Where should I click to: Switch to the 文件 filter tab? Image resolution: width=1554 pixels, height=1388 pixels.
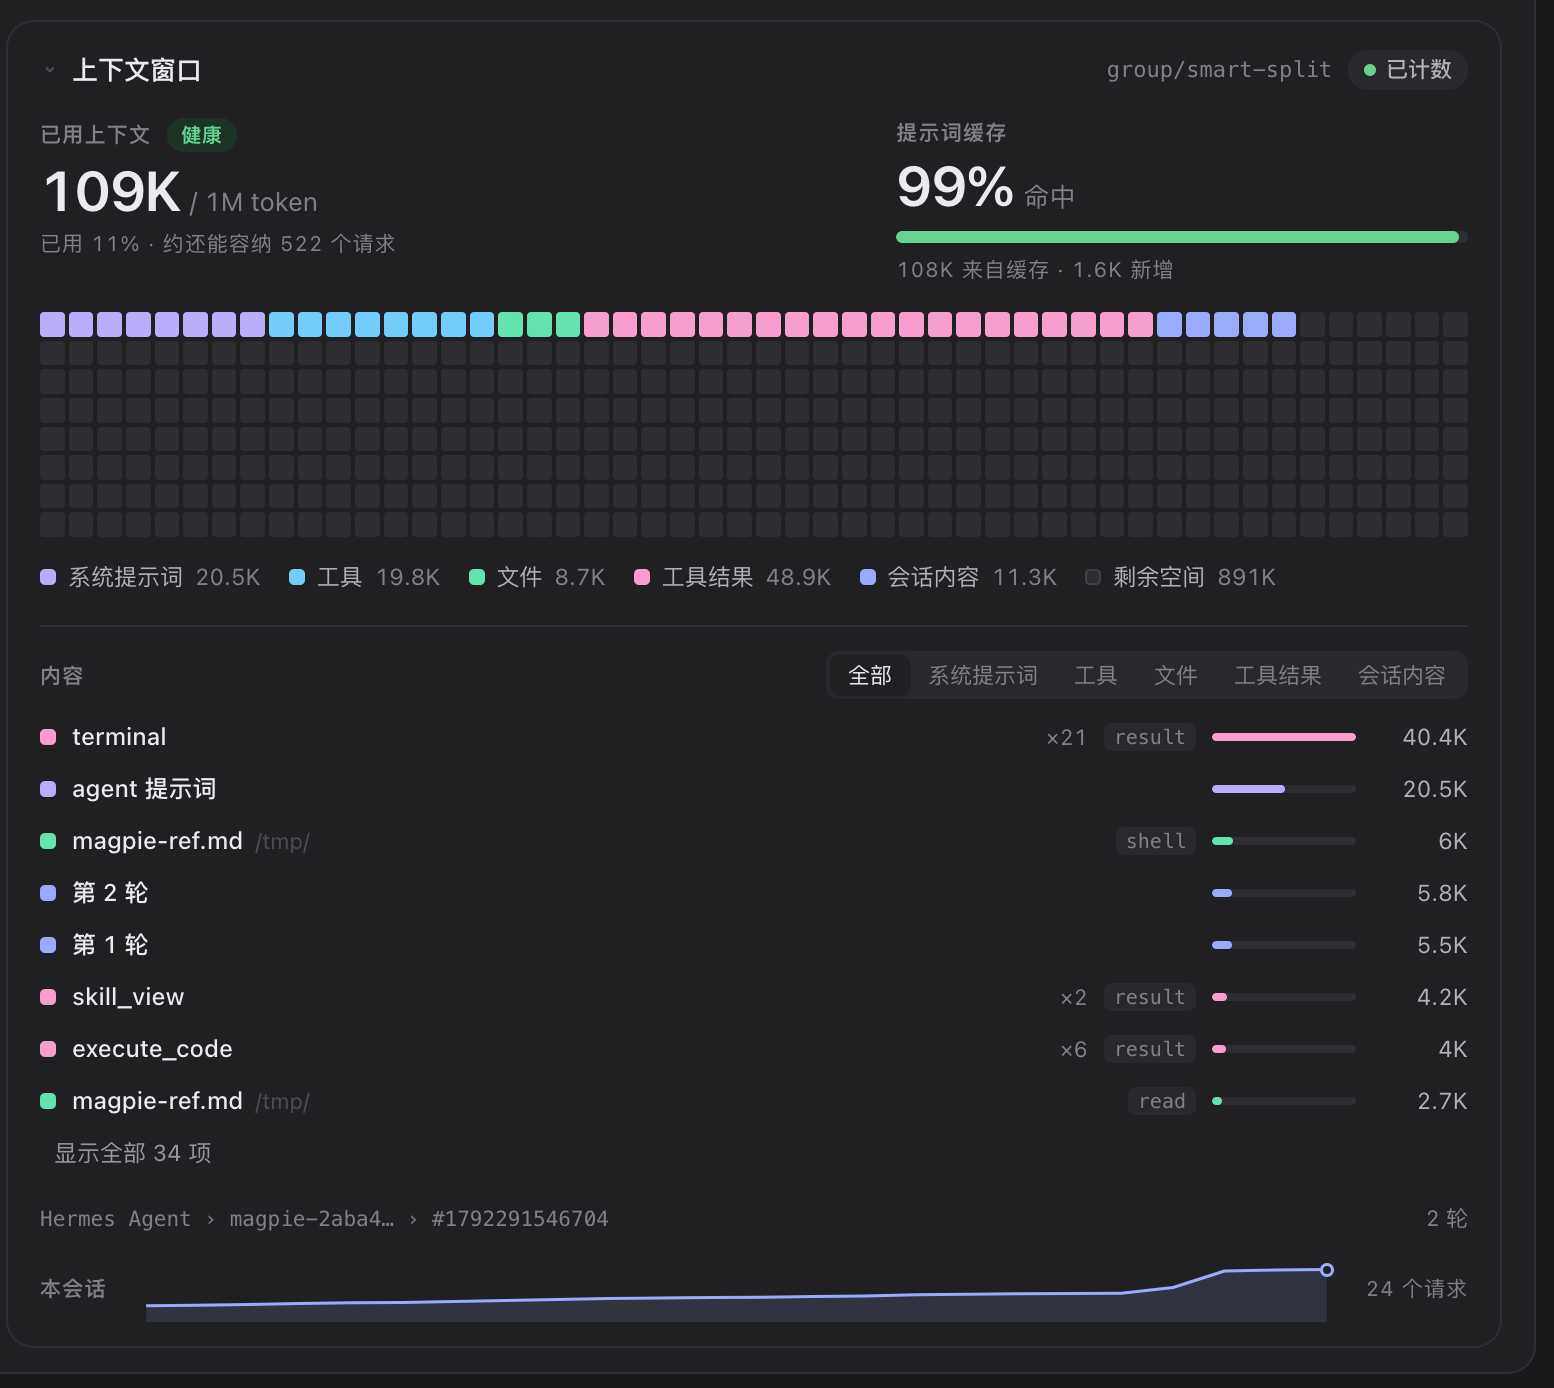1175,676
